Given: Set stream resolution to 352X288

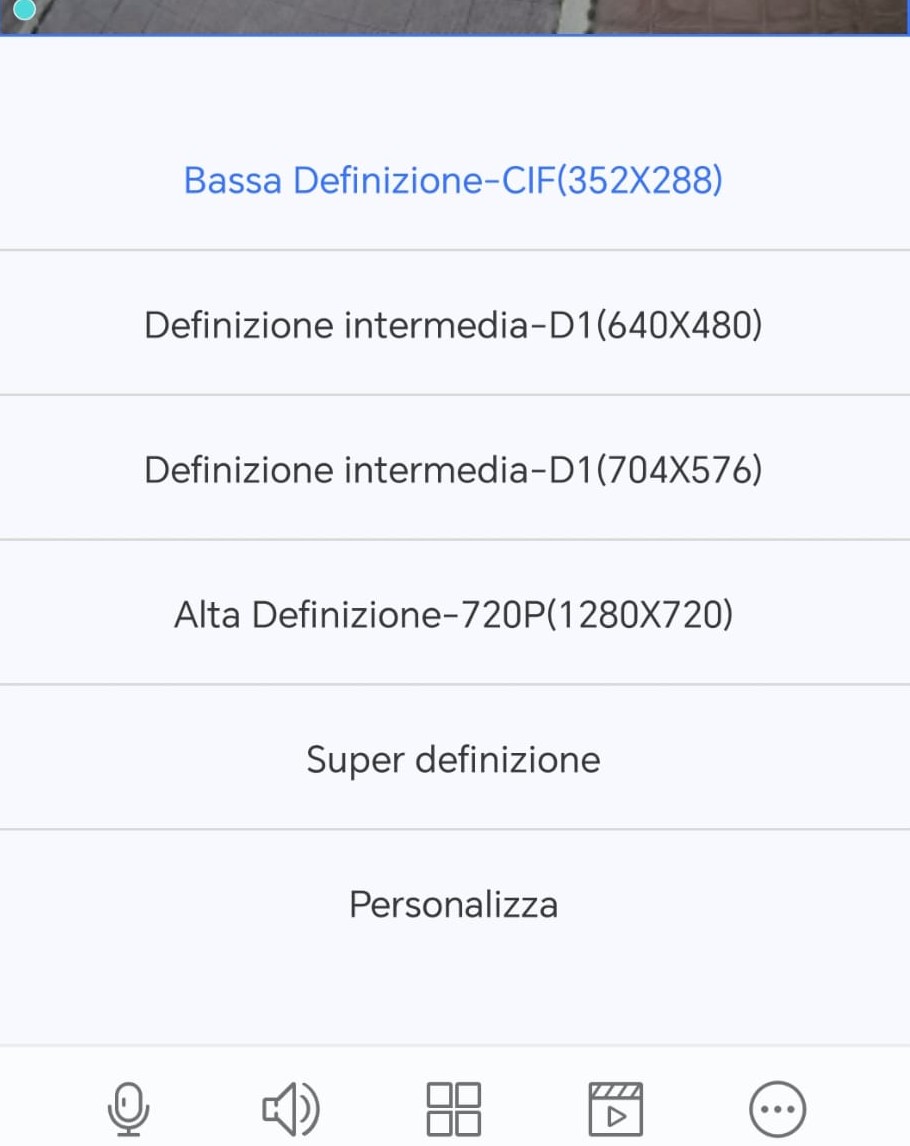Looking at the screenshot, I should pos(453,180).
